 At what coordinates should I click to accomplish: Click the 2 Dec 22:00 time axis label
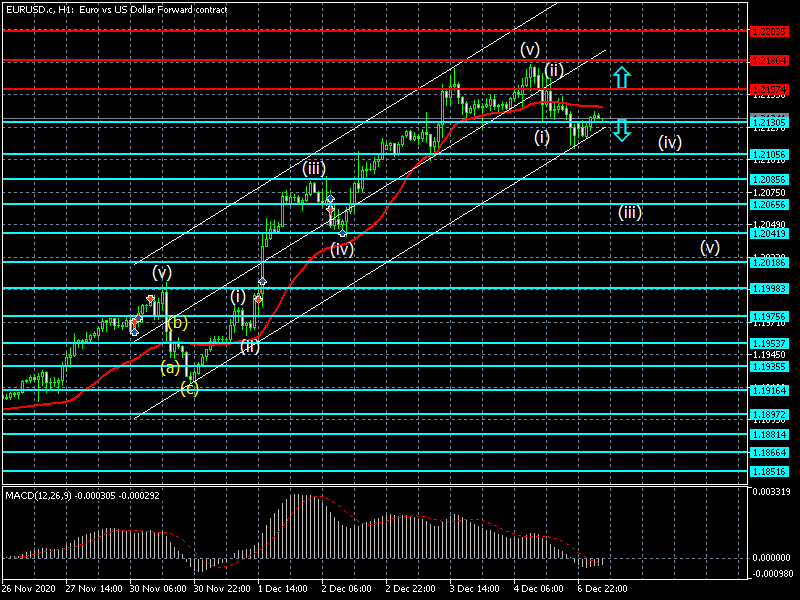click(411, 589)
